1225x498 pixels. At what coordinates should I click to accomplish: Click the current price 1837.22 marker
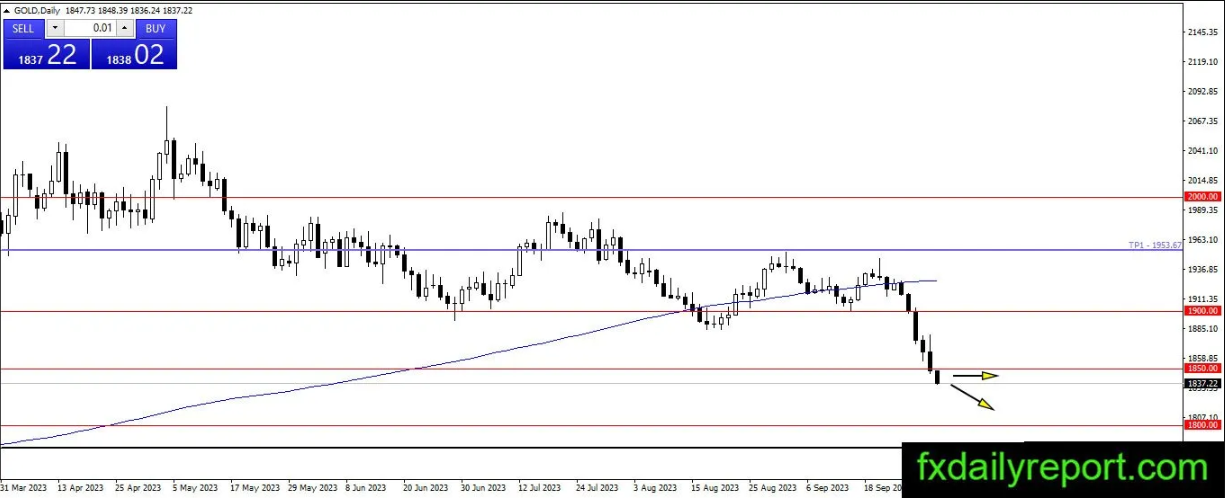1200,383
